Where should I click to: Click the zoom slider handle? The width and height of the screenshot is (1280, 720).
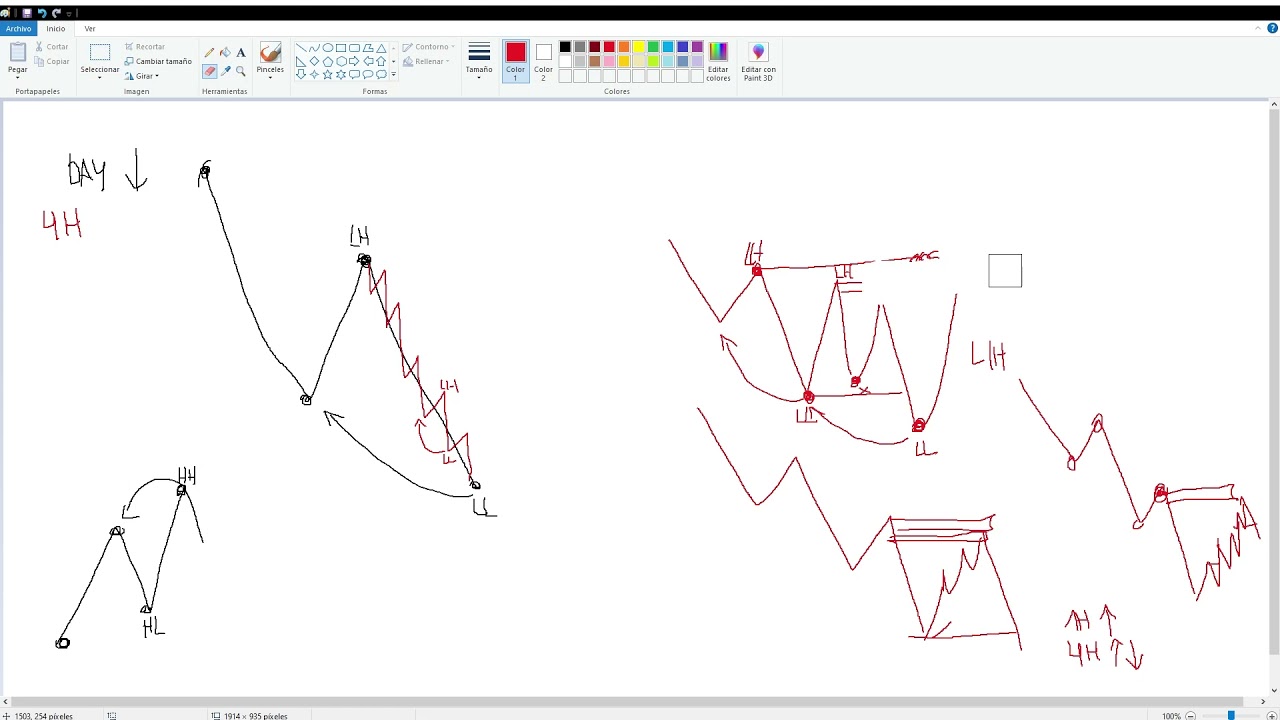1231,716
